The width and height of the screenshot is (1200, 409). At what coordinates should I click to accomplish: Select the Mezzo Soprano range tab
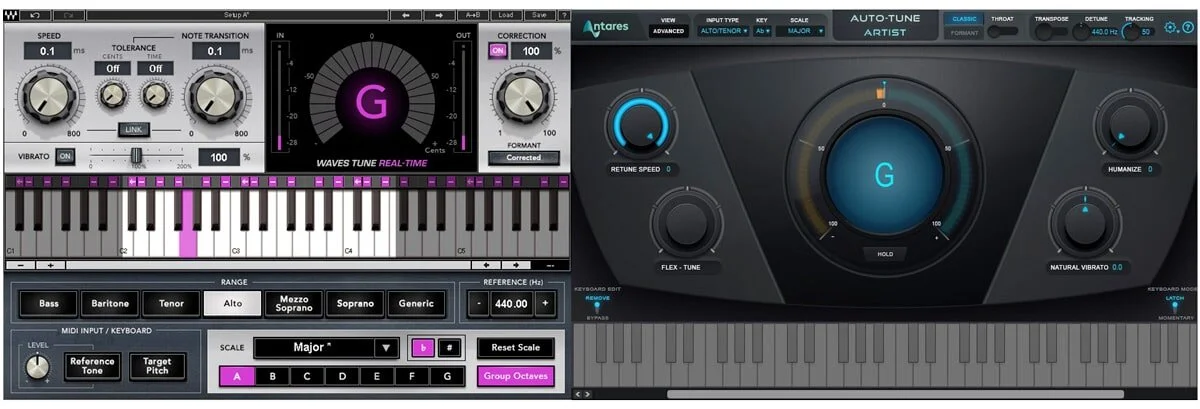point(293,303)
